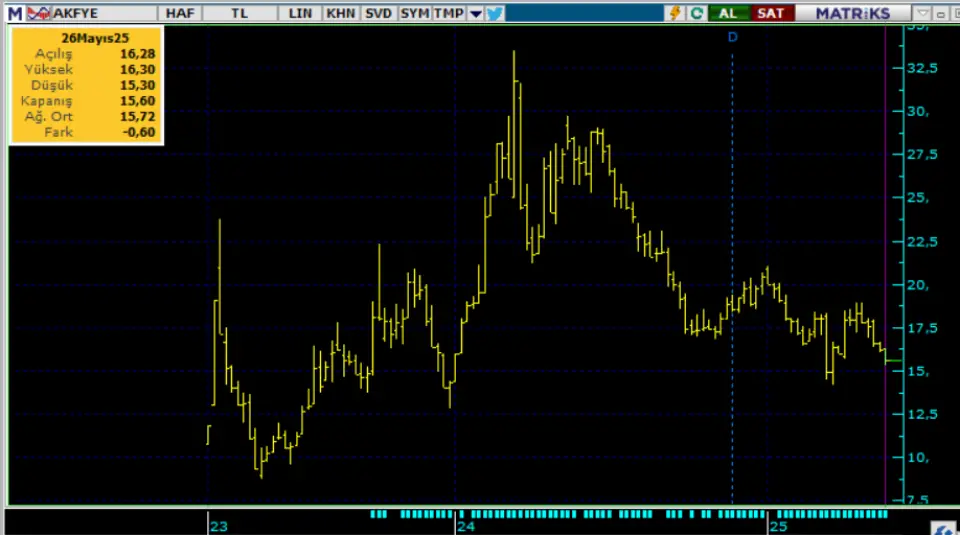Click the Twitter bird icon

coord(495,13)
